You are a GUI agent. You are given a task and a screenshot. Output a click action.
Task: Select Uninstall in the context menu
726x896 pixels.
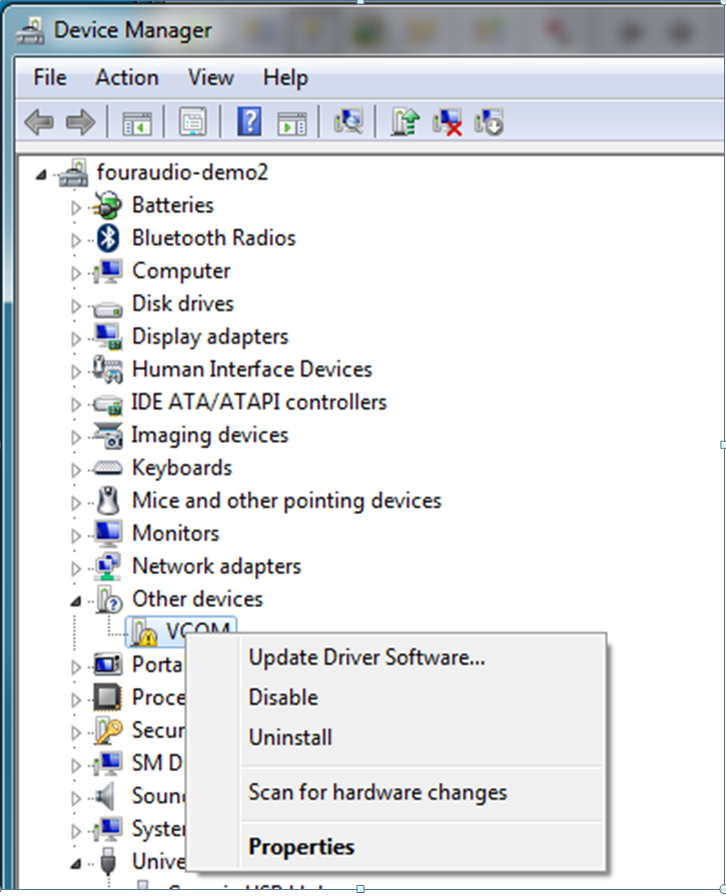[290, 737]
